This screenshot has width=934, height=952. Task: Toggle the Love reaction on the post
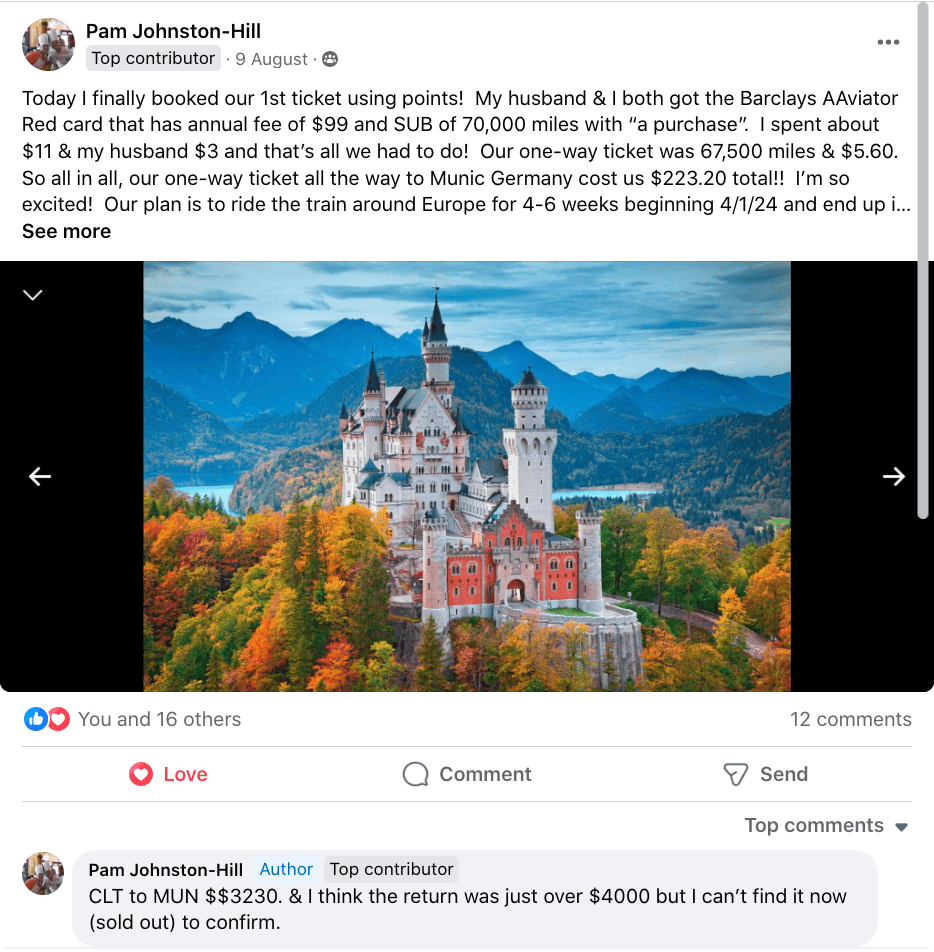168,774
